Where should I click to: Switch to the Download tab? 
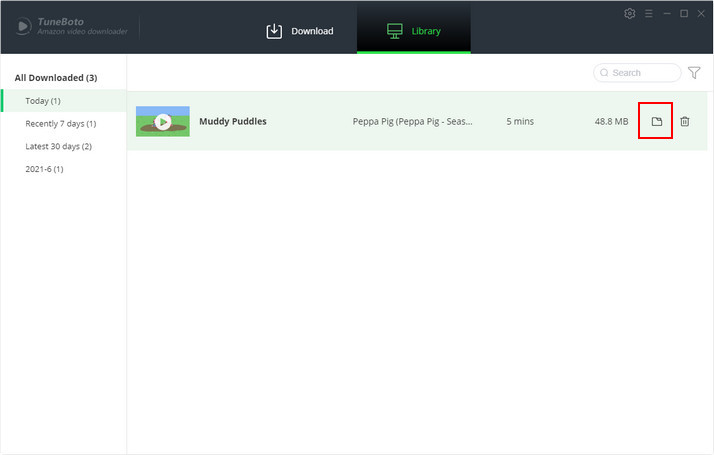click(x=300, y=31)
